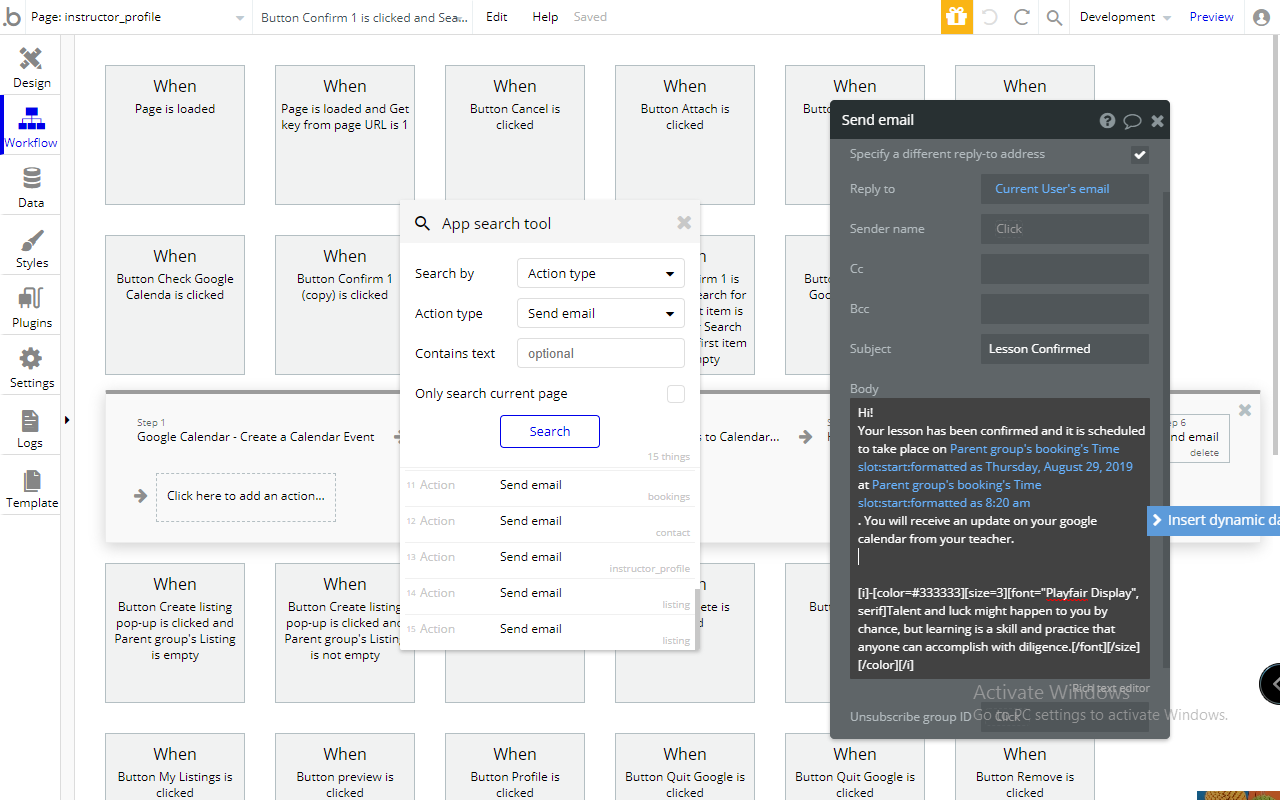The image size is (1280, 800).
Task: Click delete under Step 6 Send email
Action: [1204, 453]
